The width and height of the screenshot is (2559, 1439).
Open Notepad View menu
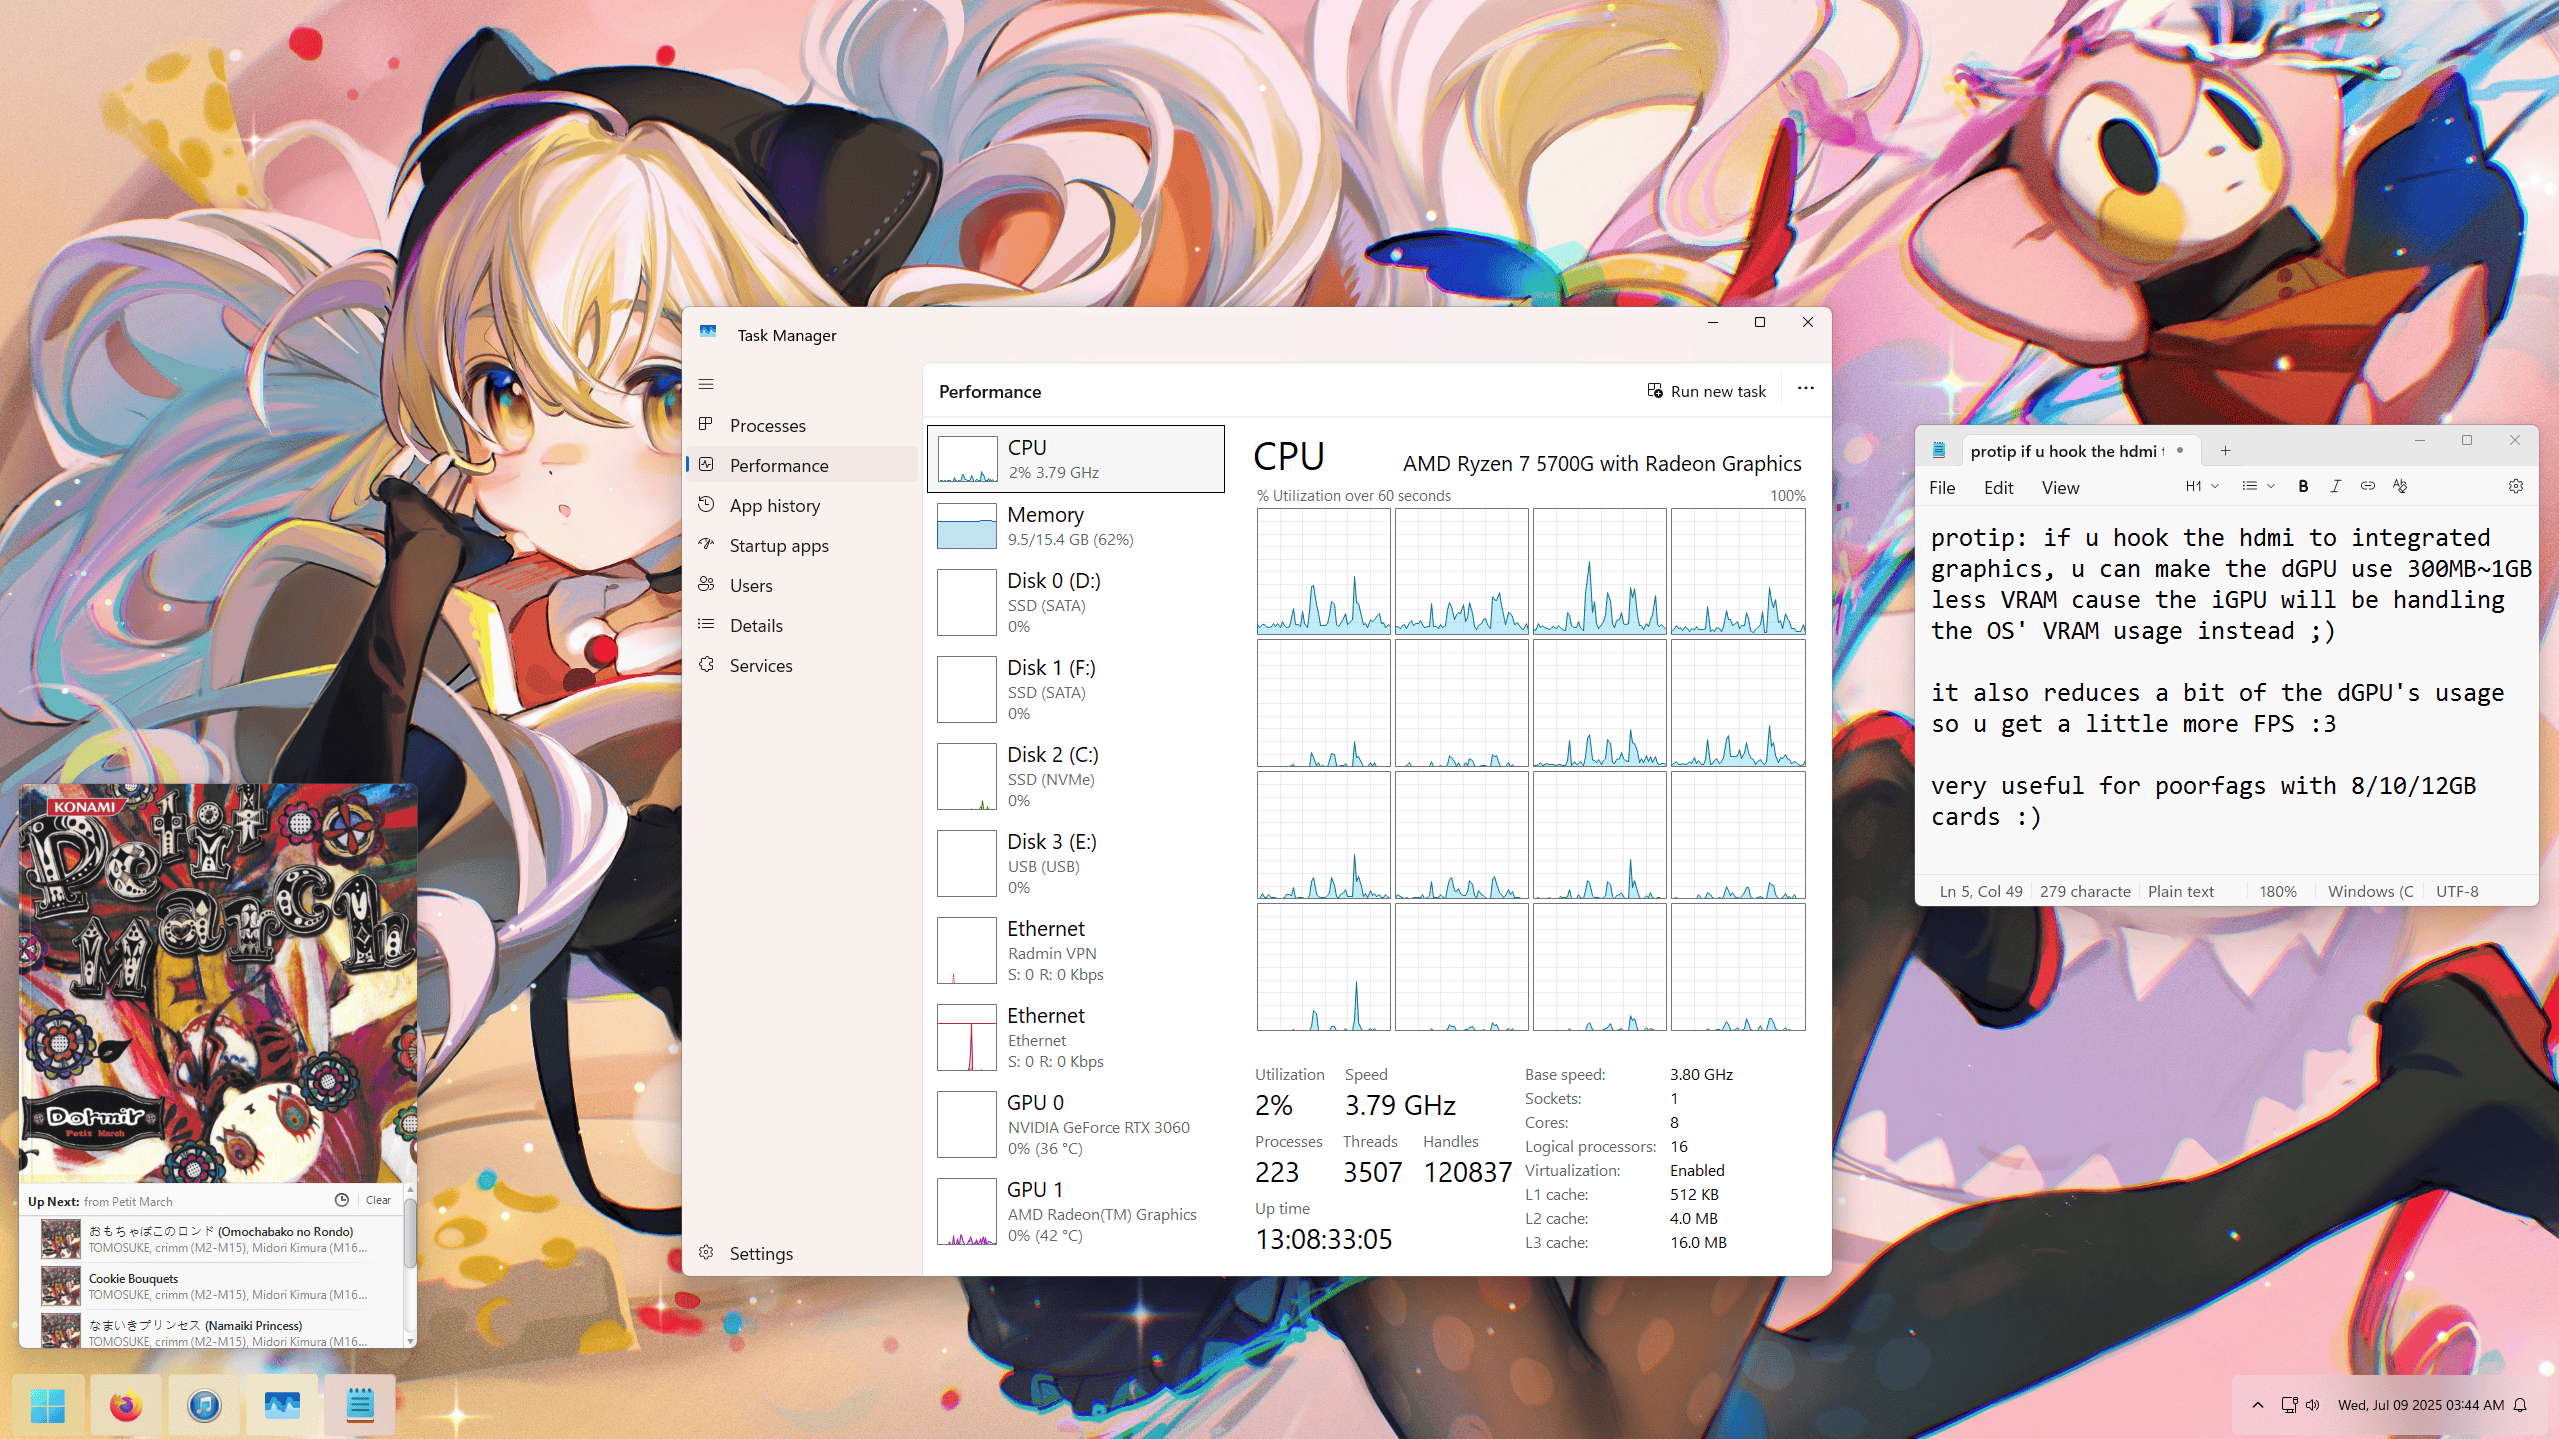click(x=2060, y=488)
